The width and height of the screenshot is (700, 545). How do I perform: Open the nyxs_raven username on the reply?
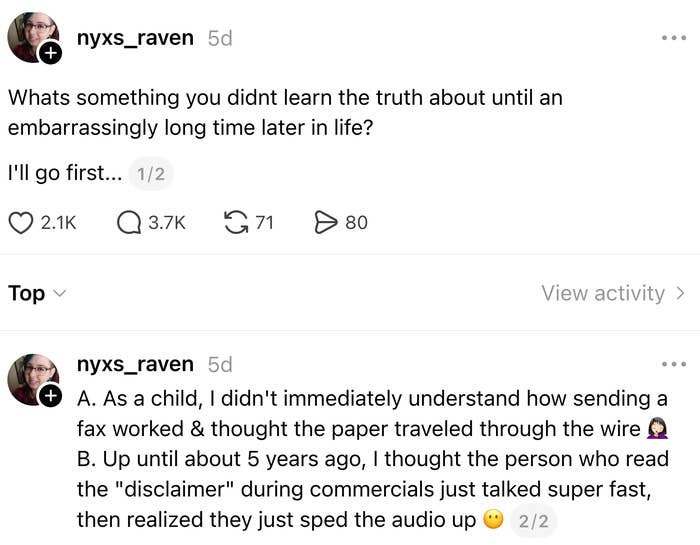[135, 364]
